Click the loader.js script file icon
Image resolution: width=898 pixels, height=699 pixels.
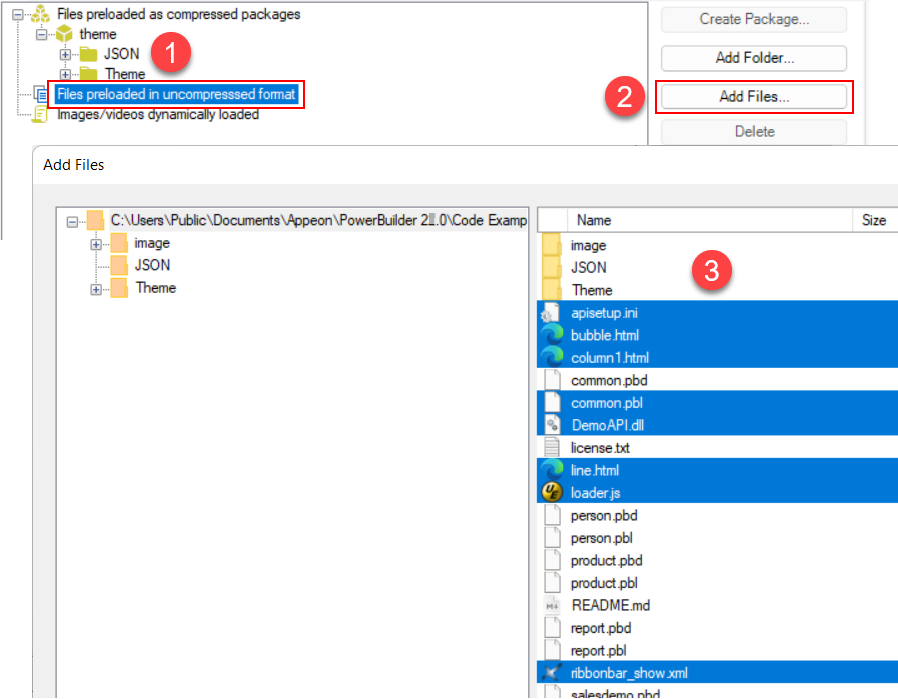(551, 493)
